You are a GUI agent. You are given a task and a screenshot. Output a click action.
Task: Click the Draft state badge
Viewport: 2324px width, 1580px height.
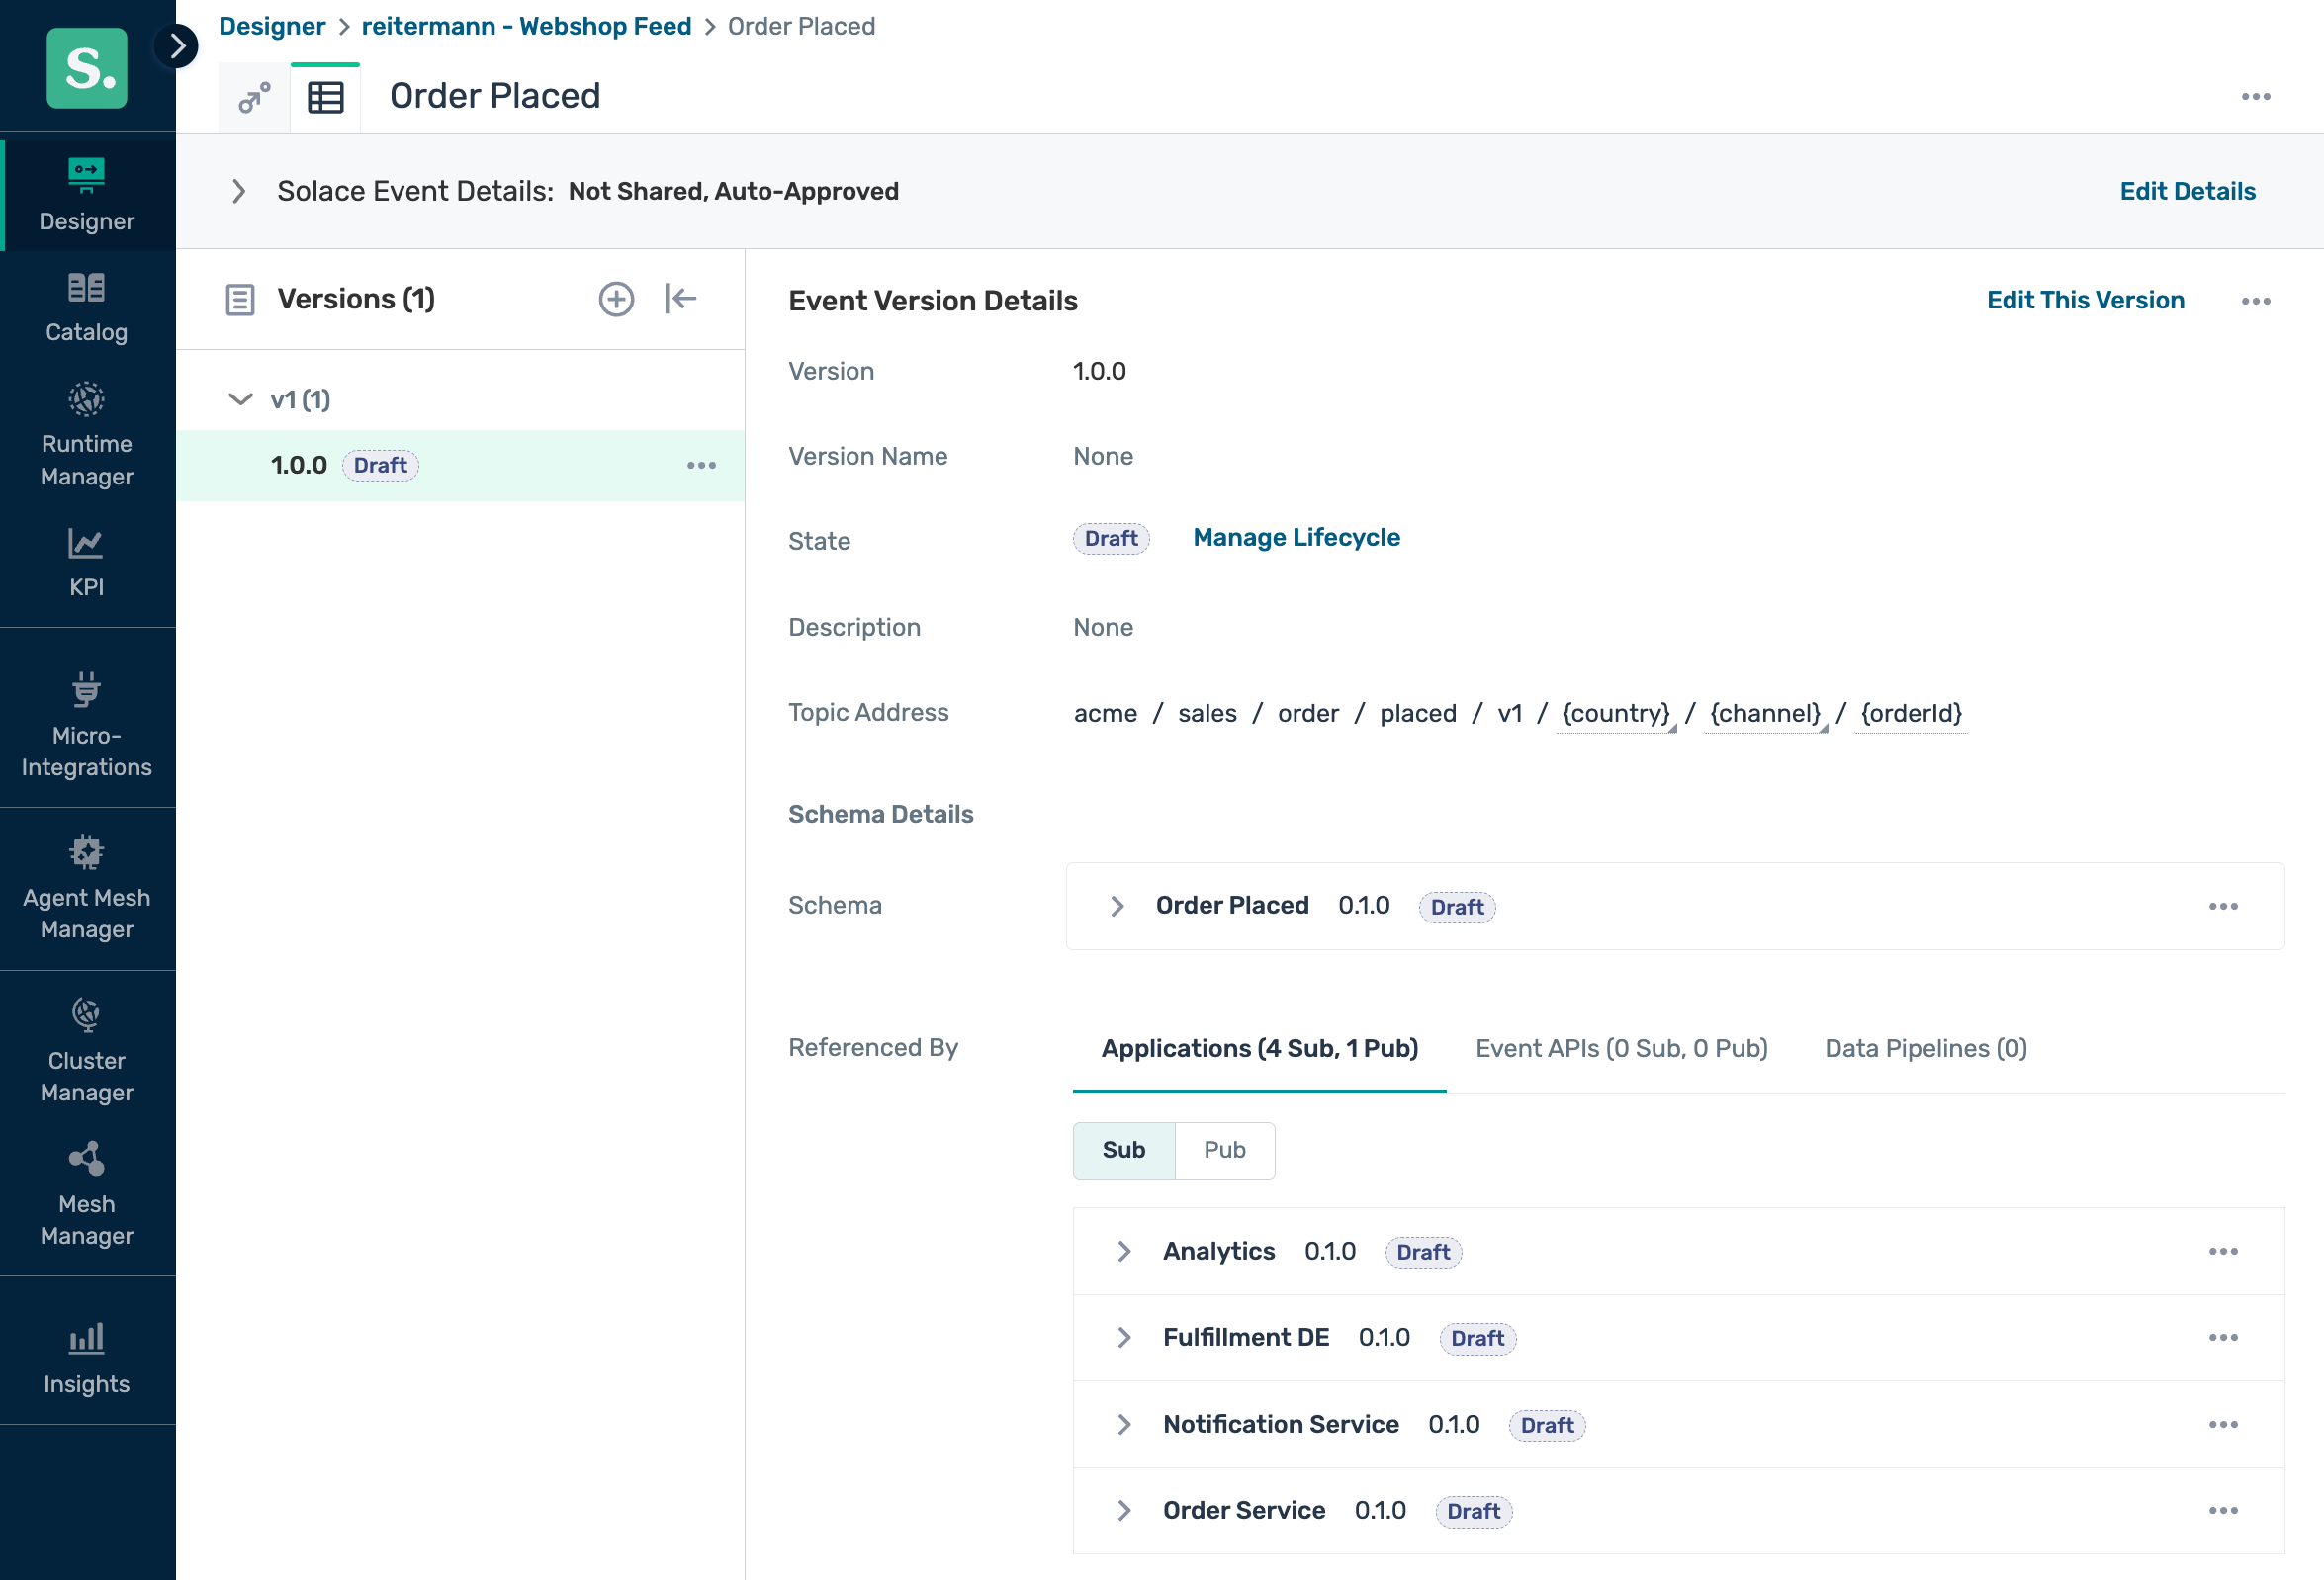(1110, 538)
